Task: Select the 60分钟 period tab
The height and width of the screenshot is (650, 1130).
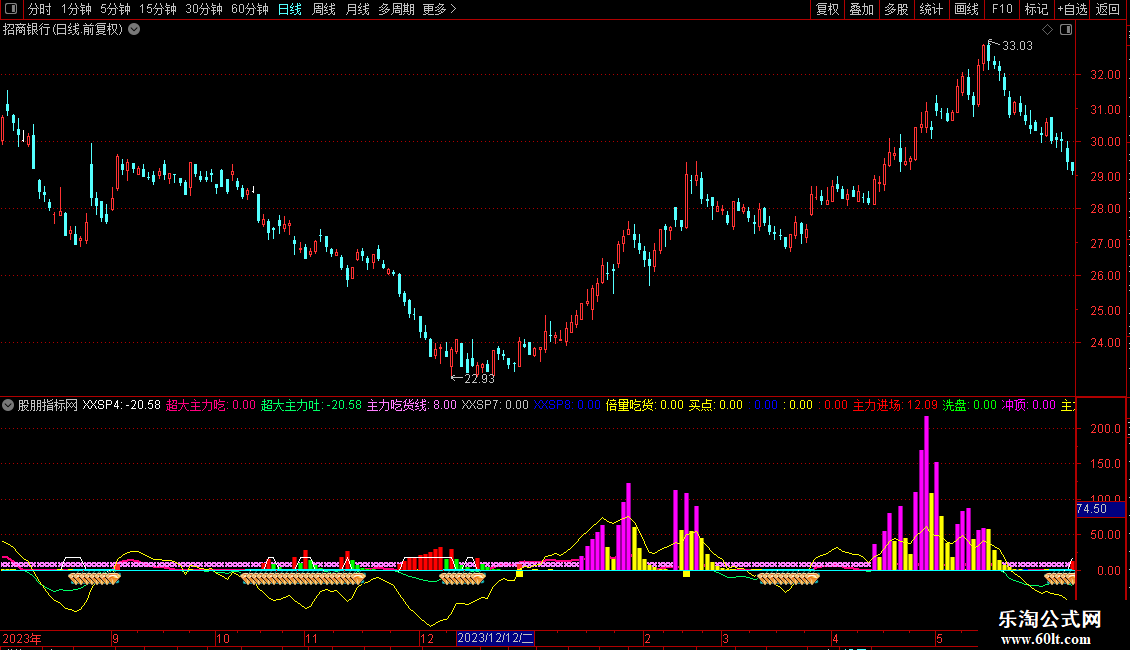Action: pos(249,10)
